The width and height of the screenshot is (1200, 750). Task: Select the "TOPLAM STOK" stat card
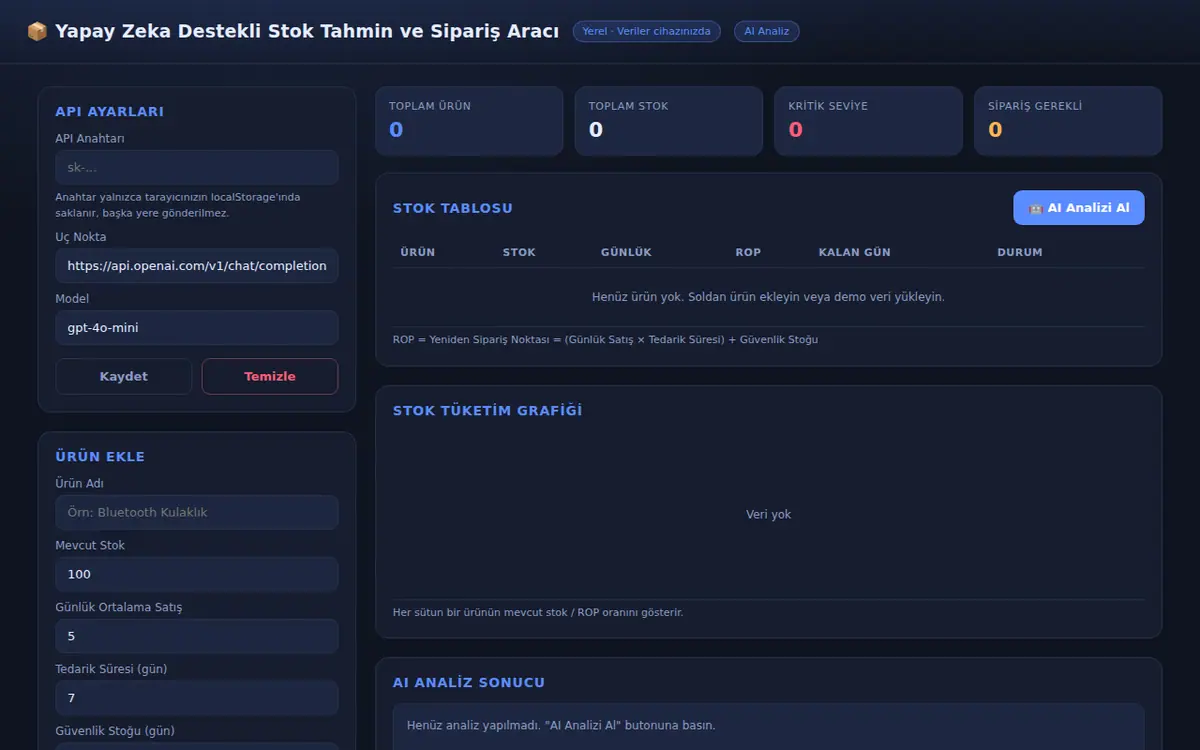669,121
